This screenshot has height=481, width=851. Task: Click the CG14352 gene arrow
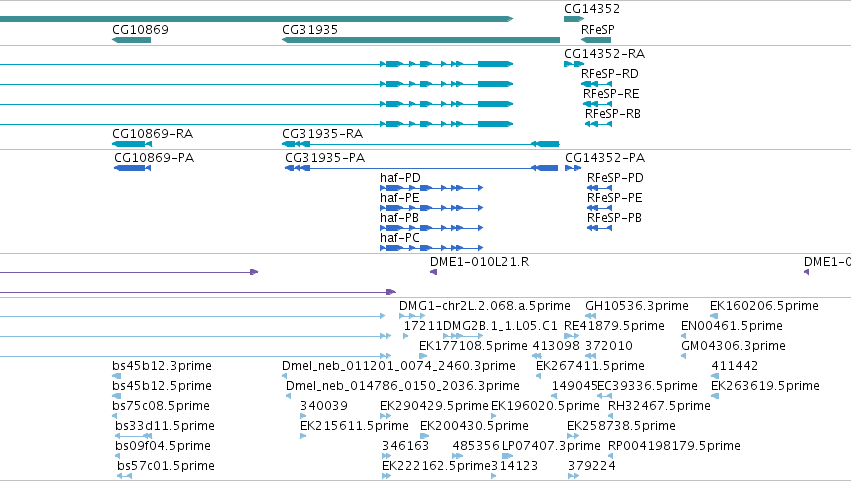(574, 19)
